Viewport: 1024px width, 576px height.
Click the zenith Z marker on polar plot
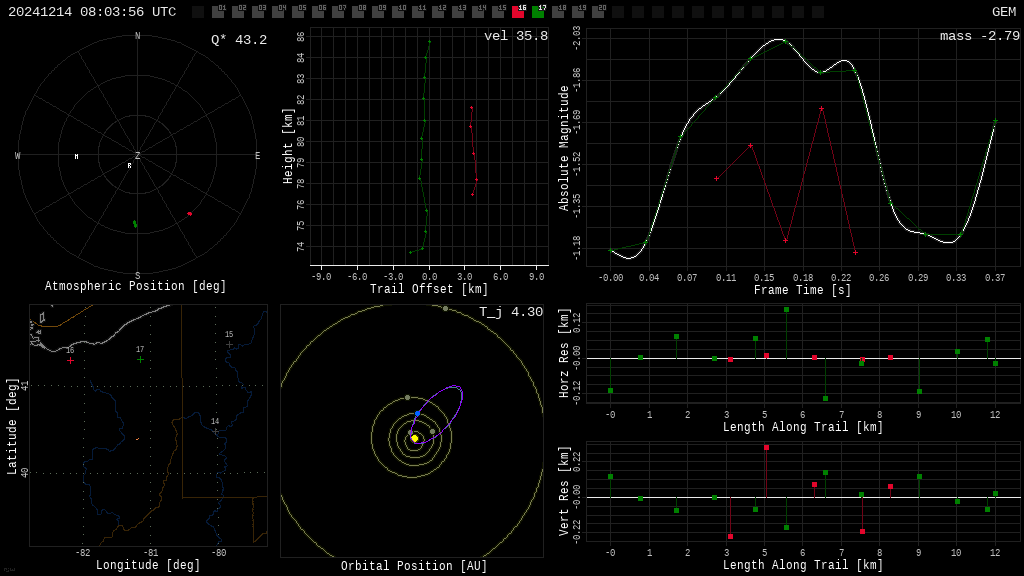[138, 156]
